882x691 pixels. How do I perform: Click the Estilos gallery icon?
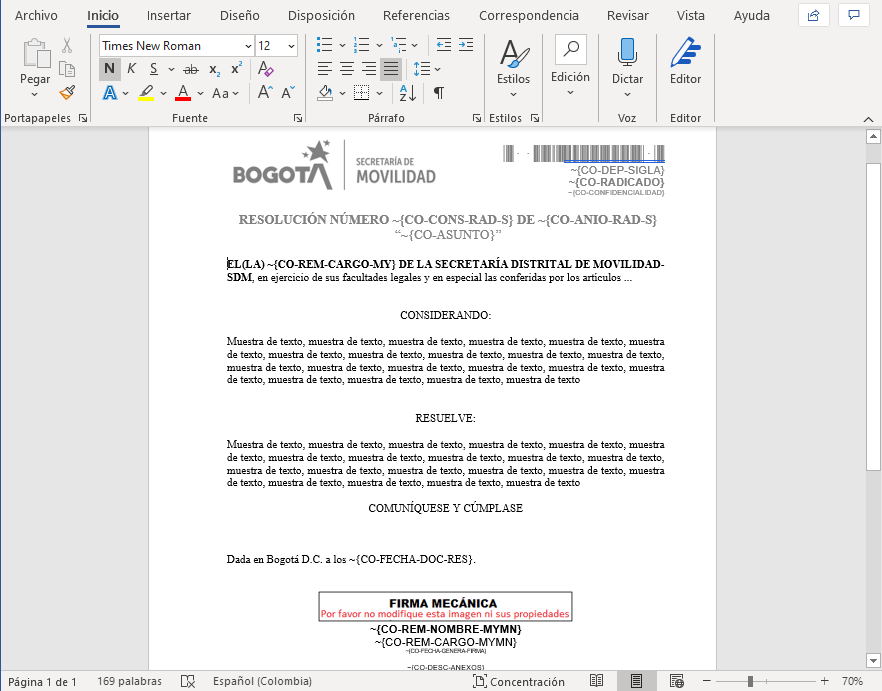pos(514,54)
